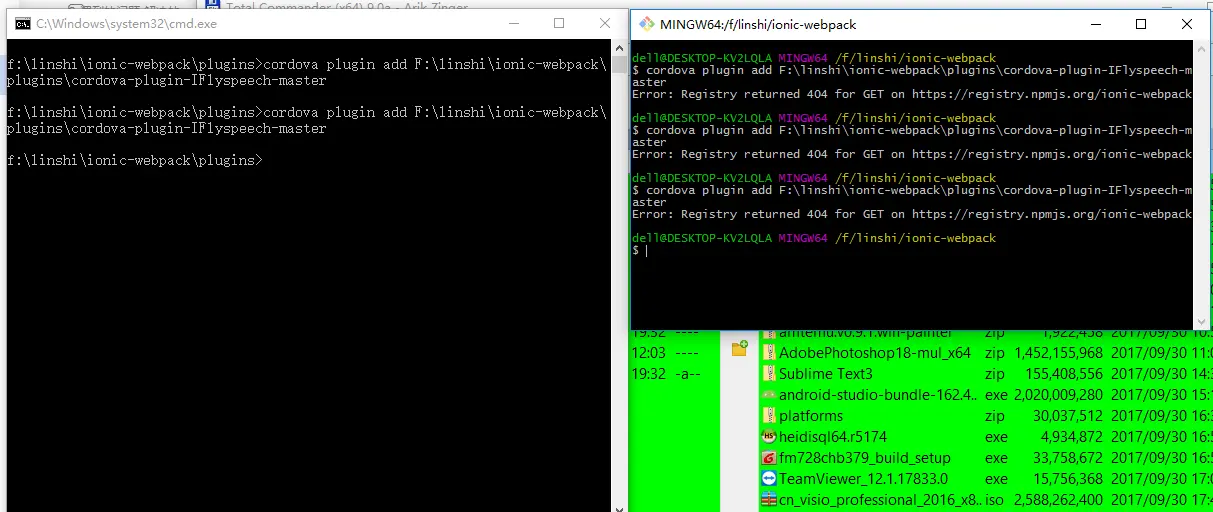Click the cmd.exe window title bar icon
Viewport: 1213px width, 512px height.
[x=22, y=24]
